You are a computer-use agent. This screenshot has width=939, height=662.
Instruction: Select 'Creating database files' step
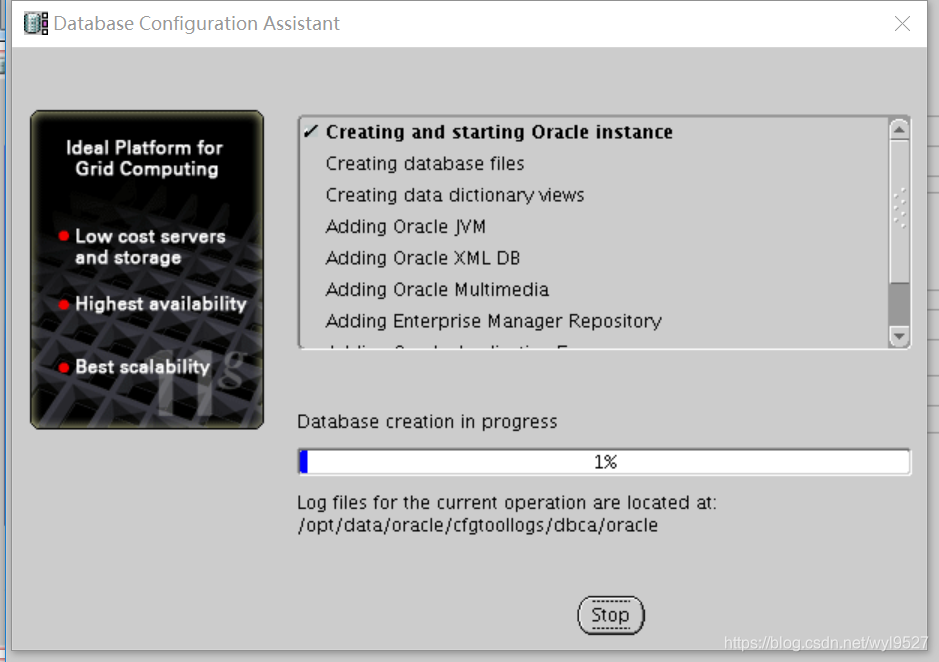(425, 164)
